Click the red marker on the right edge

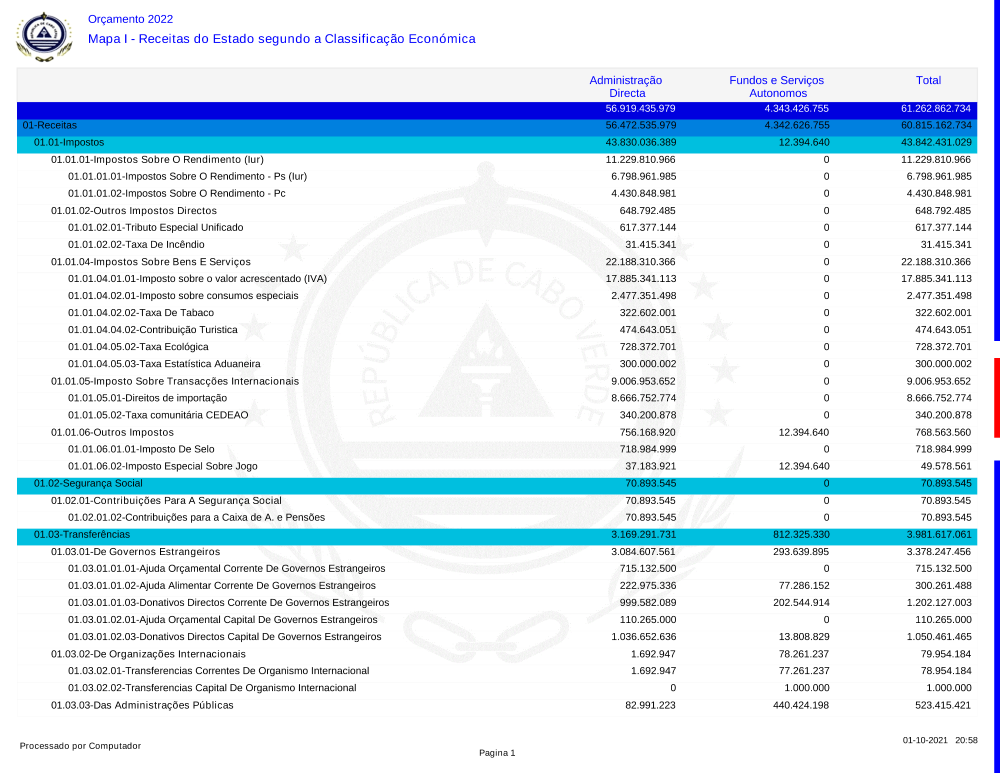996,398
